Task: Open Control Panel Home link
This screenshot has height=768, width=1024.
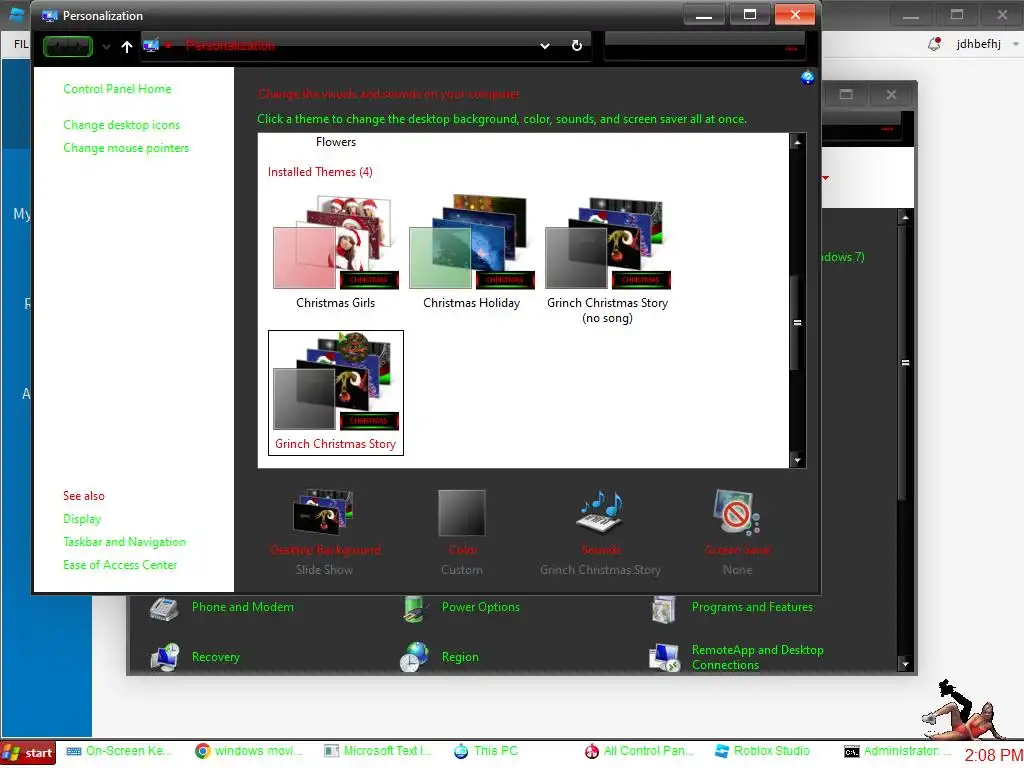Action: point(117,89)
